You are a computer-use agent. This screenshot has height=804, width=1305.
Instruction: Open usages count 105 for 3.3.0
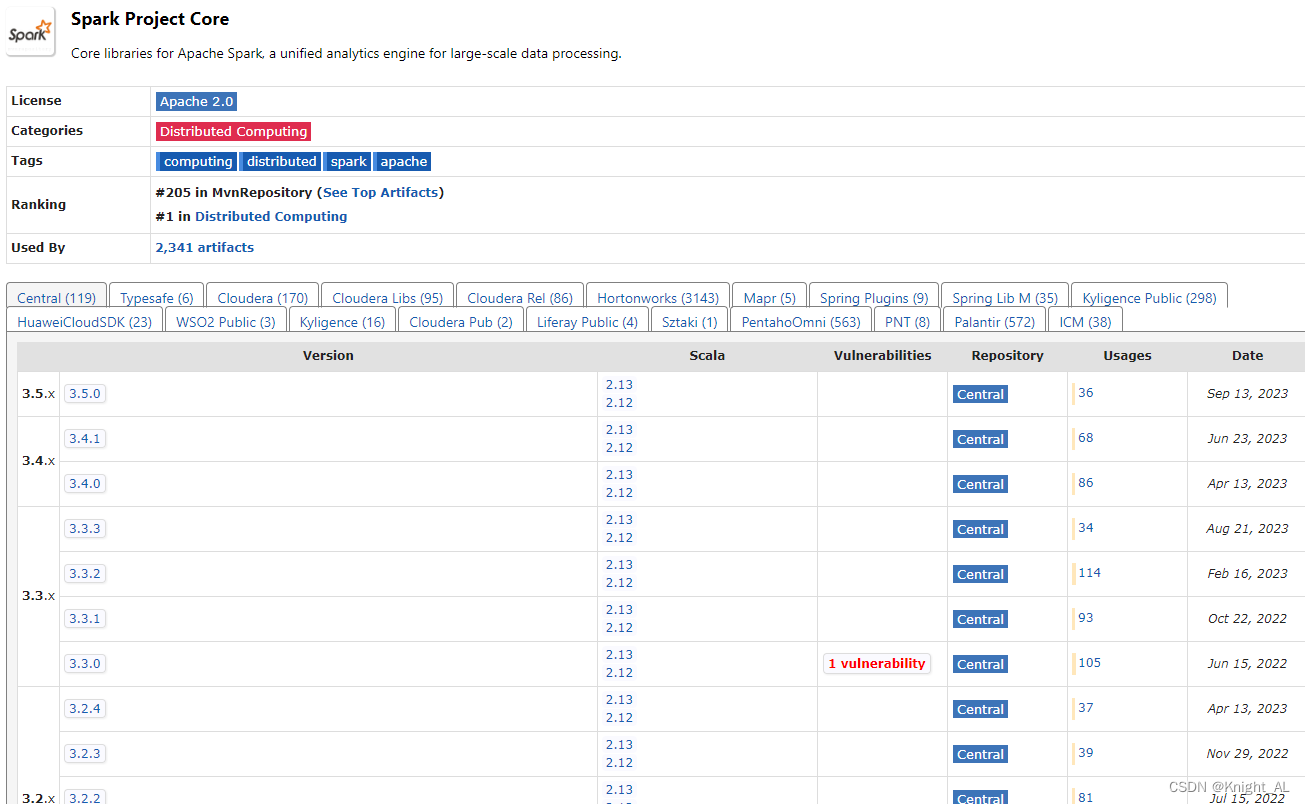[1089, 663]
